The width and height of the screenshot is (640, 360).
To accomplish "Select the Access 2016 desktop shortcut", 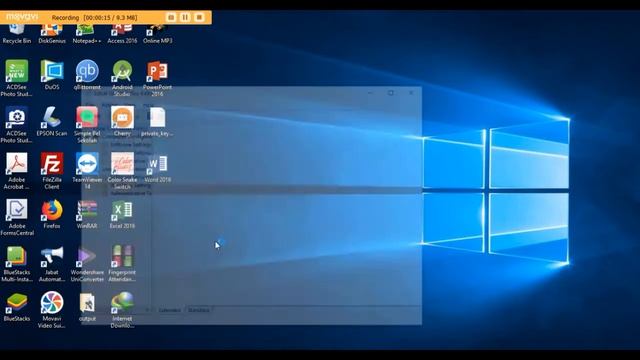I will pos(122,34).
